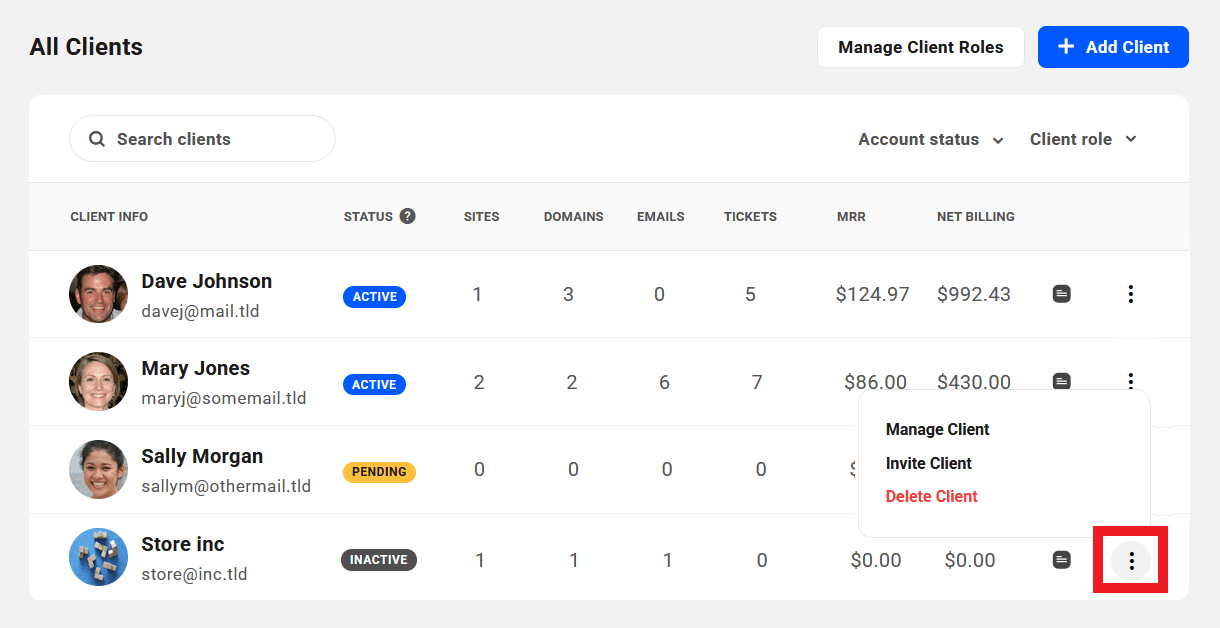The height and width of the screenshot is (628, 1220).
Task: Open Mary Jones three-dot actions menu
Action: click(1131, 380)
